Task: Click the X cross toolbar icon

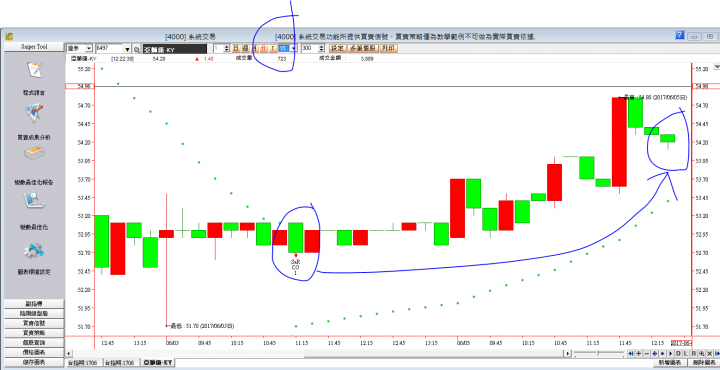Action: coord(709,353)
